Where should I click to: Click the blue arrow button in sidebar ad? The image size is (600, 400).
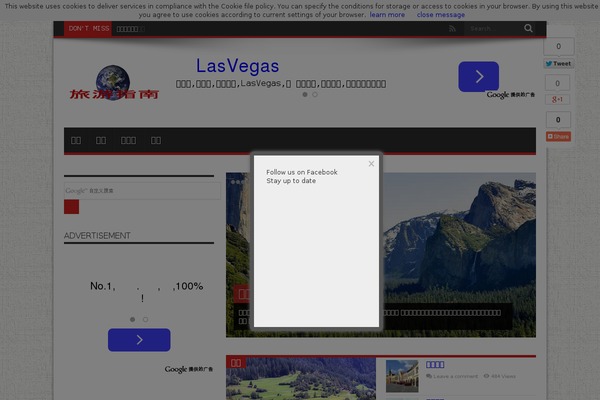139,340
